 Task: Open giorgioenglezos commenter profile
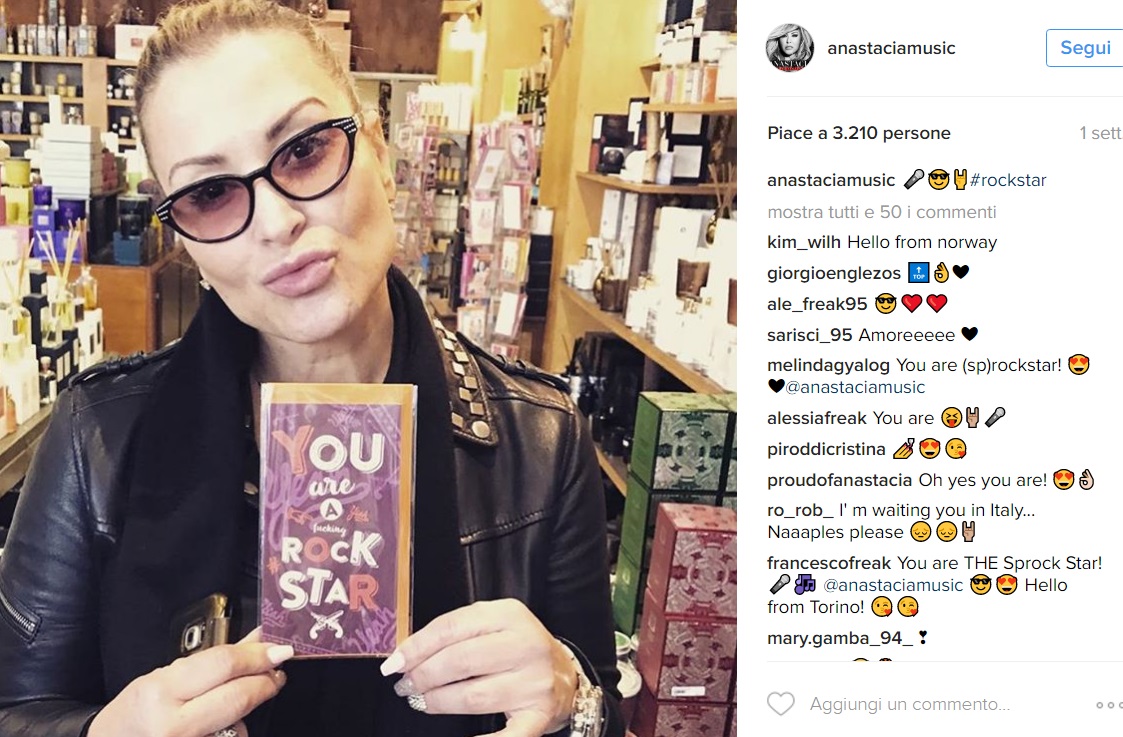click(834, 273)
